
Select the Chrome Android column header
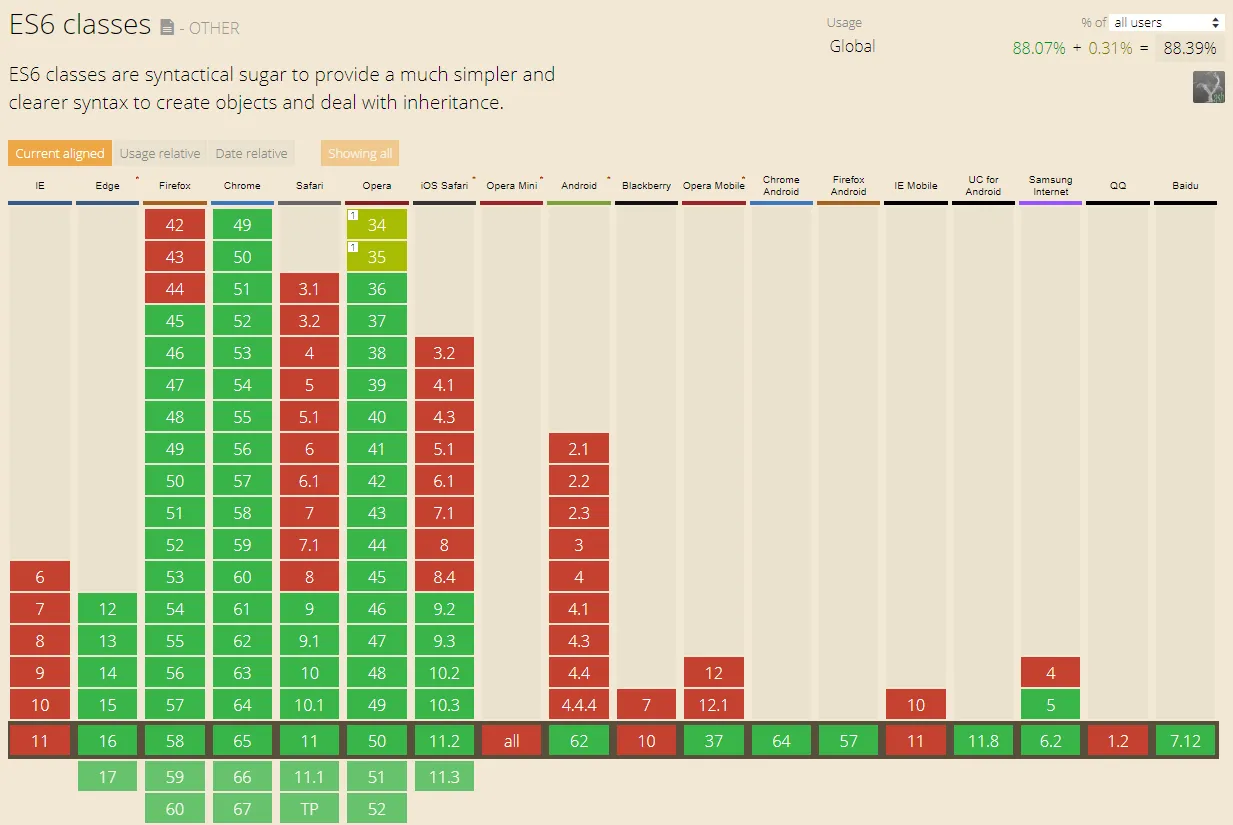click(781, 186)
